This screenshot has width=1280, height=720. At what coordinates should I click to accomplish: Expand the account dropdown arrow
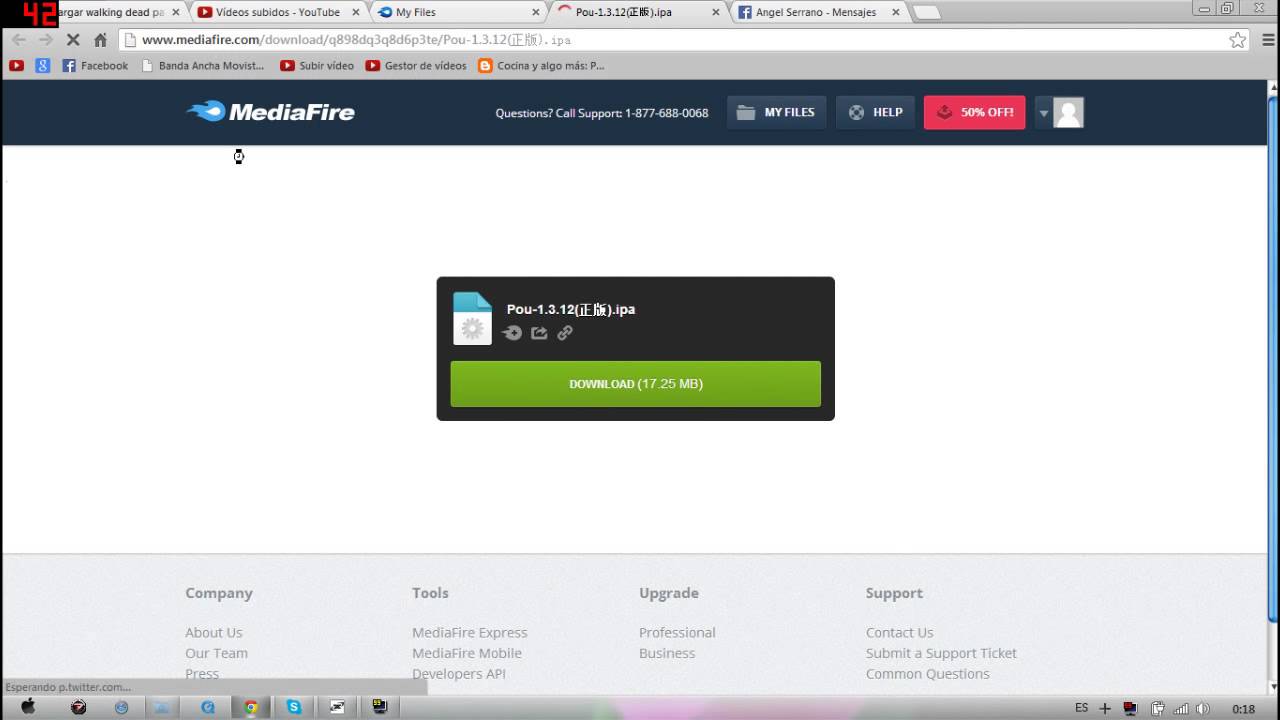tap(1043, 112)
